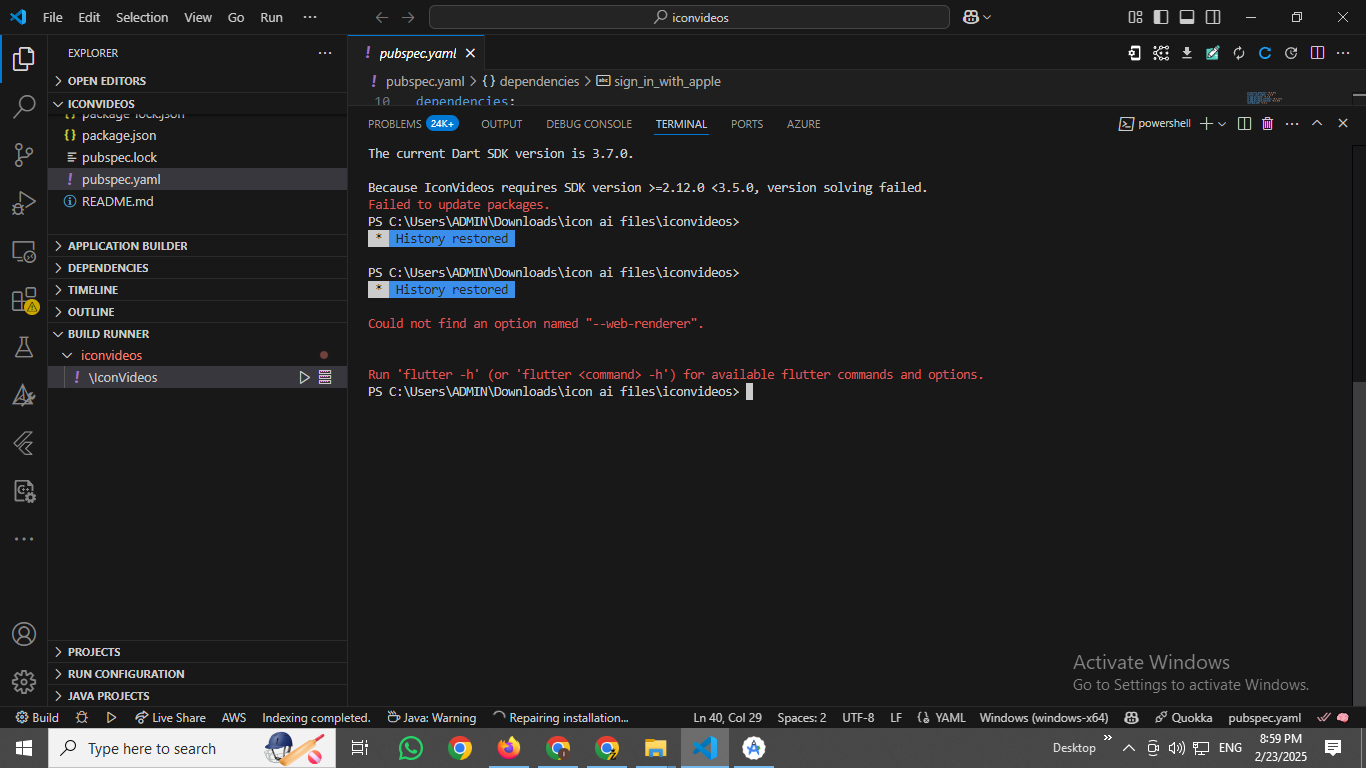The width and height of the screenshot is (1366, 768).
Task: Show additional views ellipsis in activity bar
Action: 24,539
